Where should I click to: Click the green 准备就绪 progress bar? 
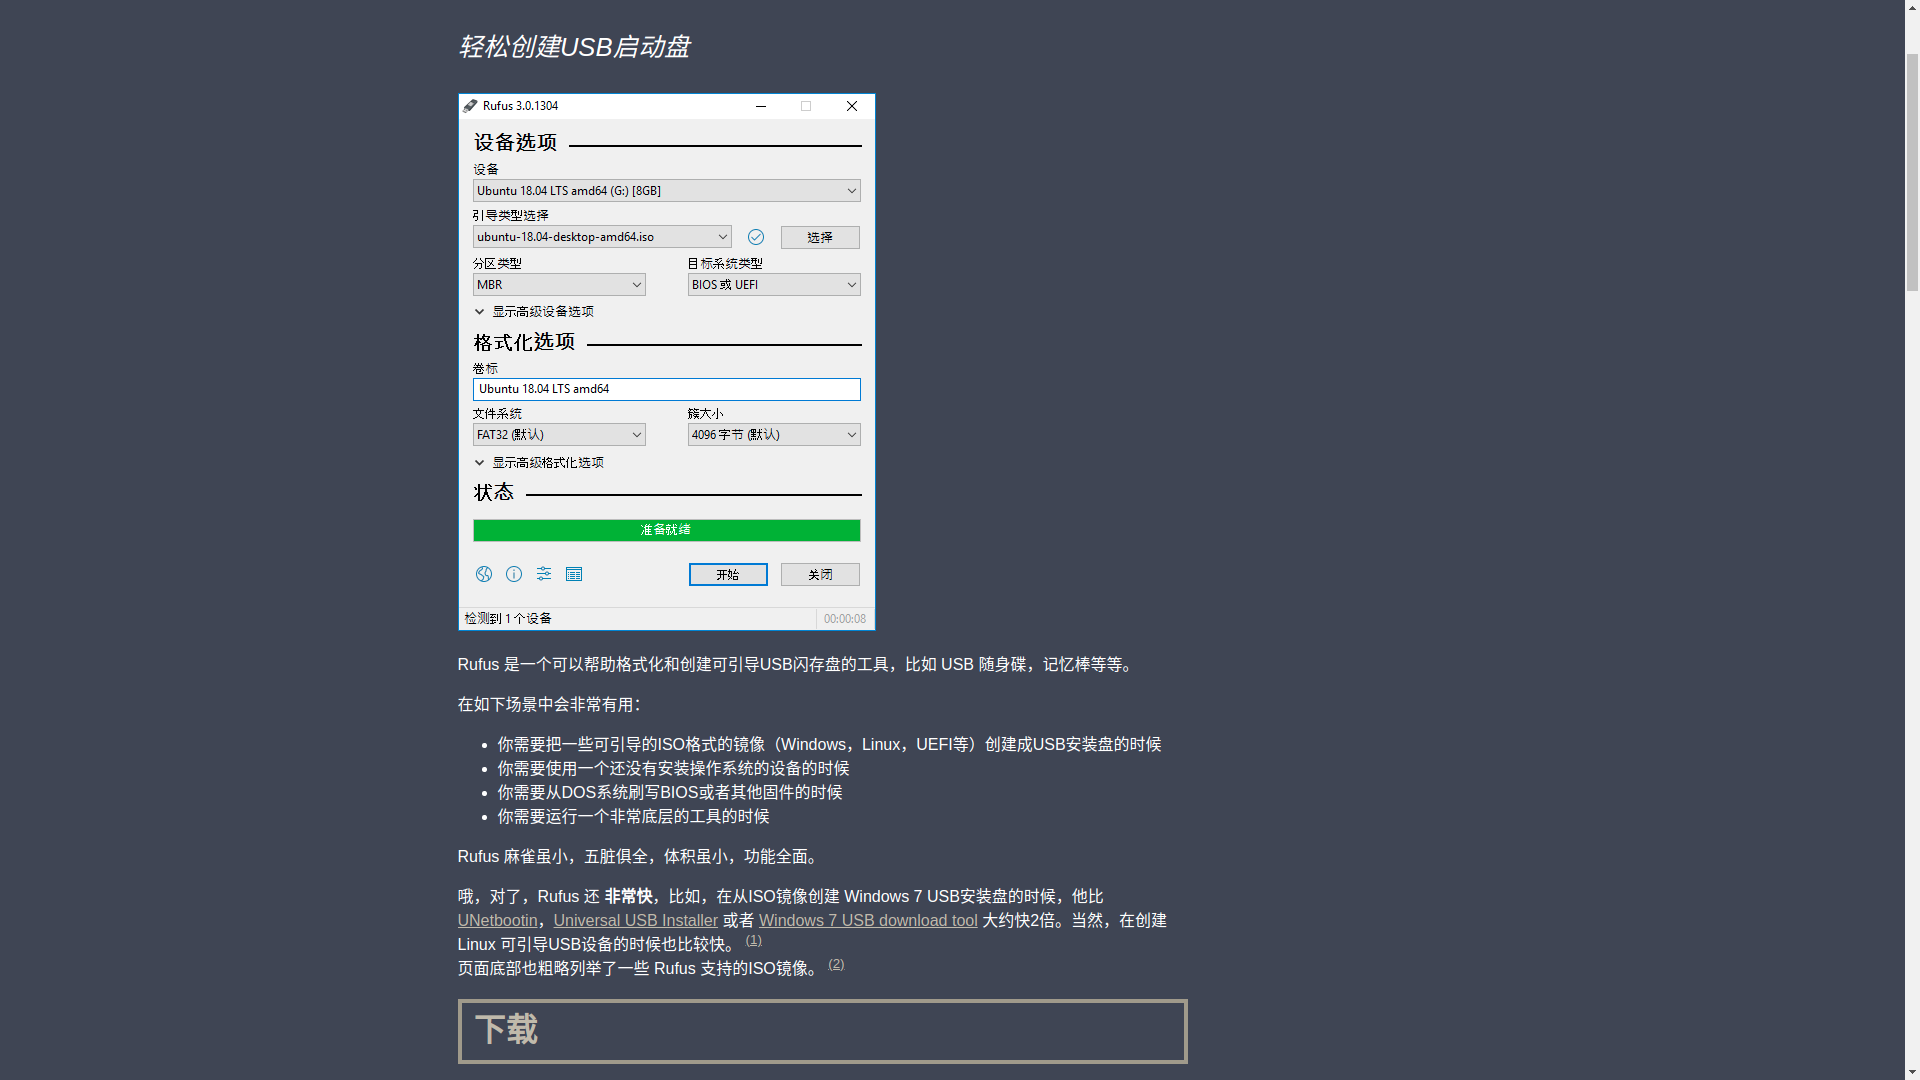click(x=666, y=530)
